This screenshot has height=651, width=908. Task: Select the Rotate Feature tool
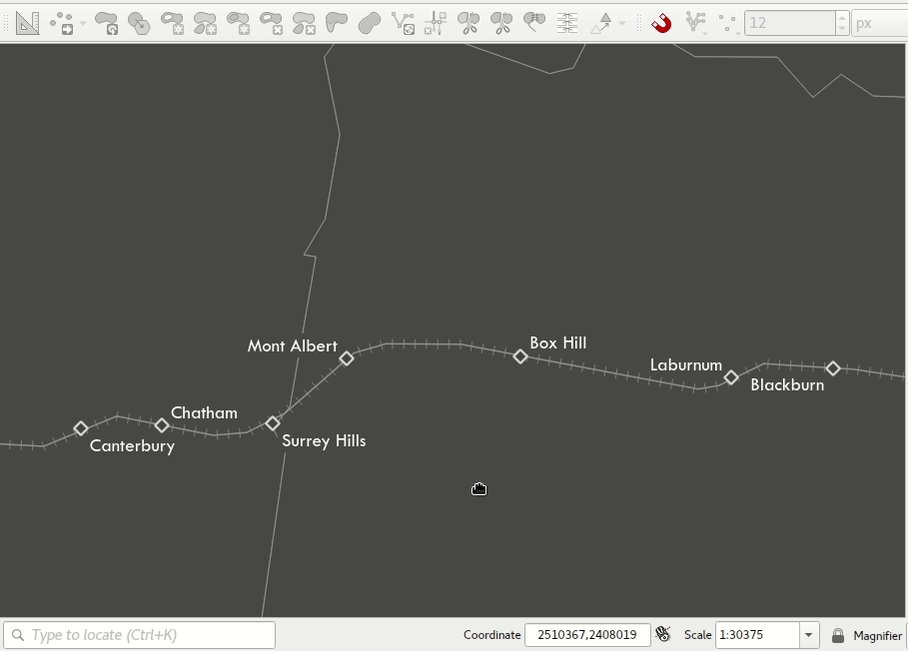click(106, 23)
